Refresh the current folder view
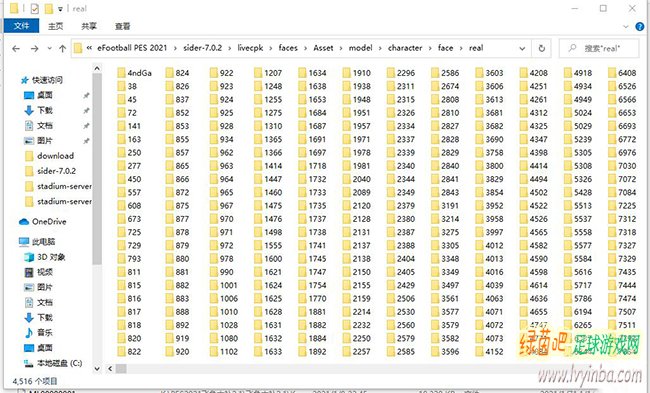650x393 pixels. click(541, 48)
